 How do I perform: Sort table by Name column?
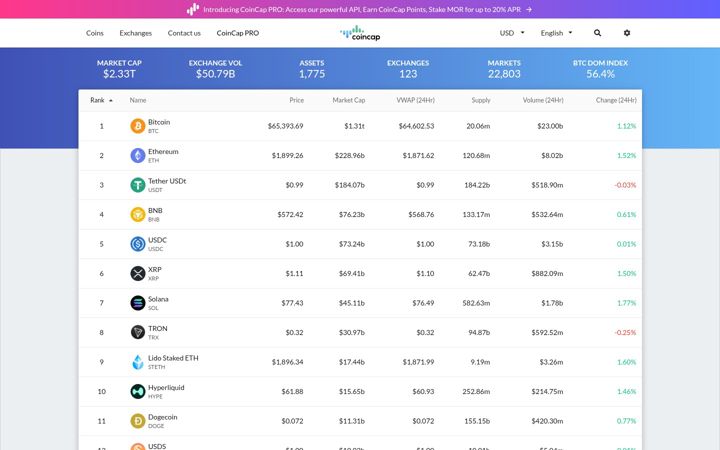click(x=138, y=100)
